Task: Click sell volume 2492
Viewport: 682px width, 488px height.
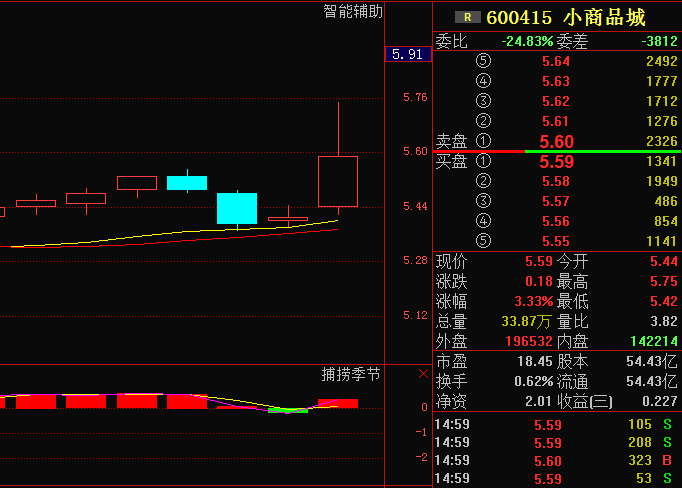Action: coord(662,61)
